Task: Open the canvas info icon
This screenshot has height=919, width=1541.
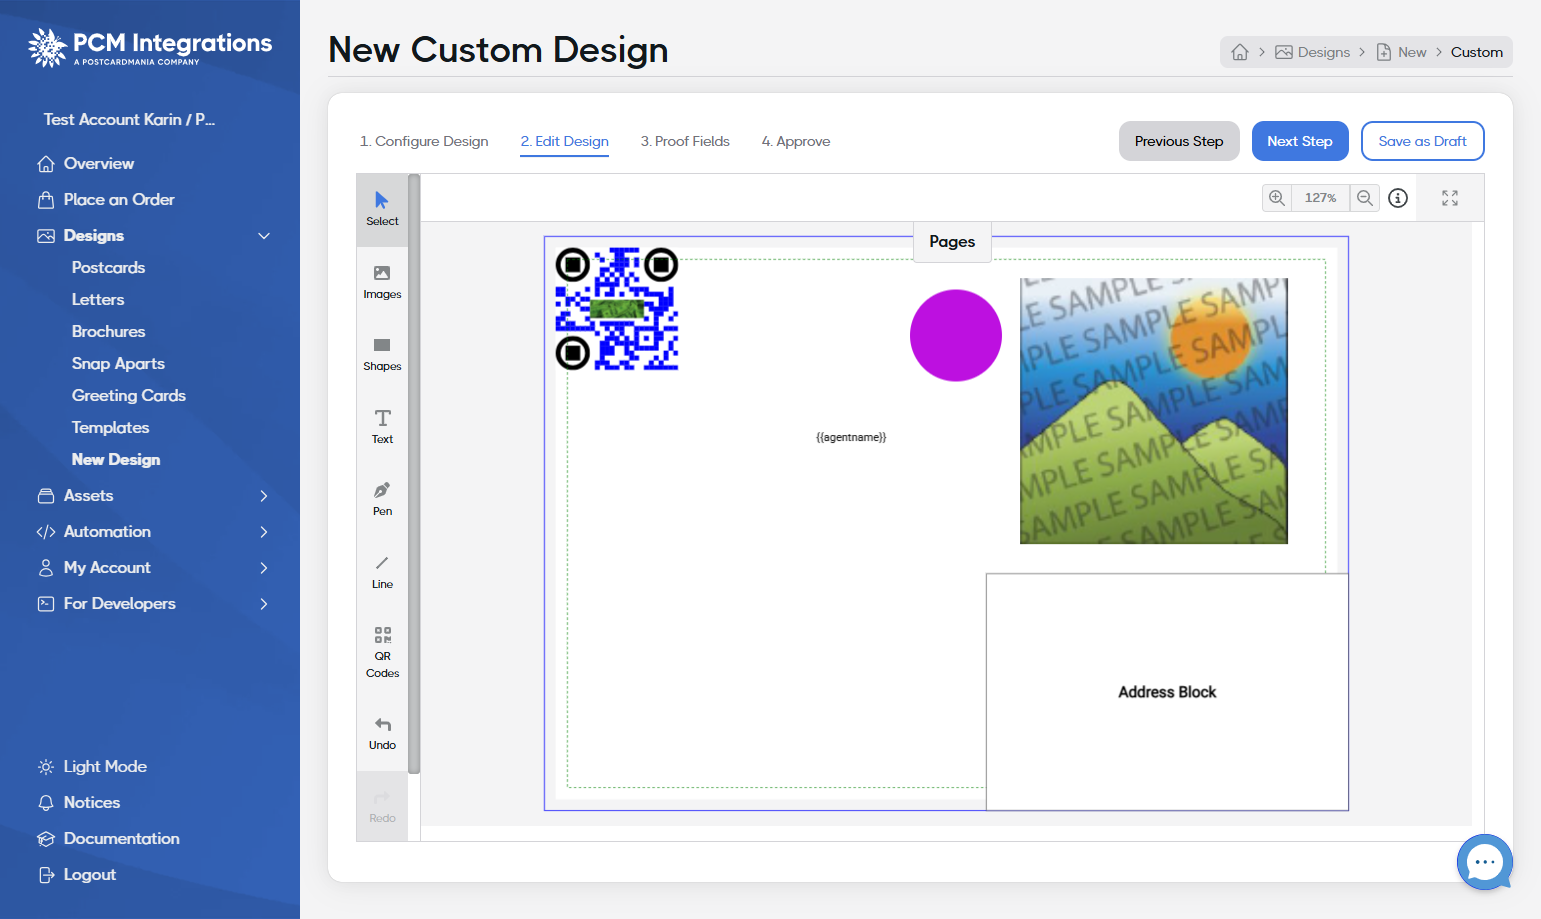Action: pyautogui.click(x=1398, y=198)
